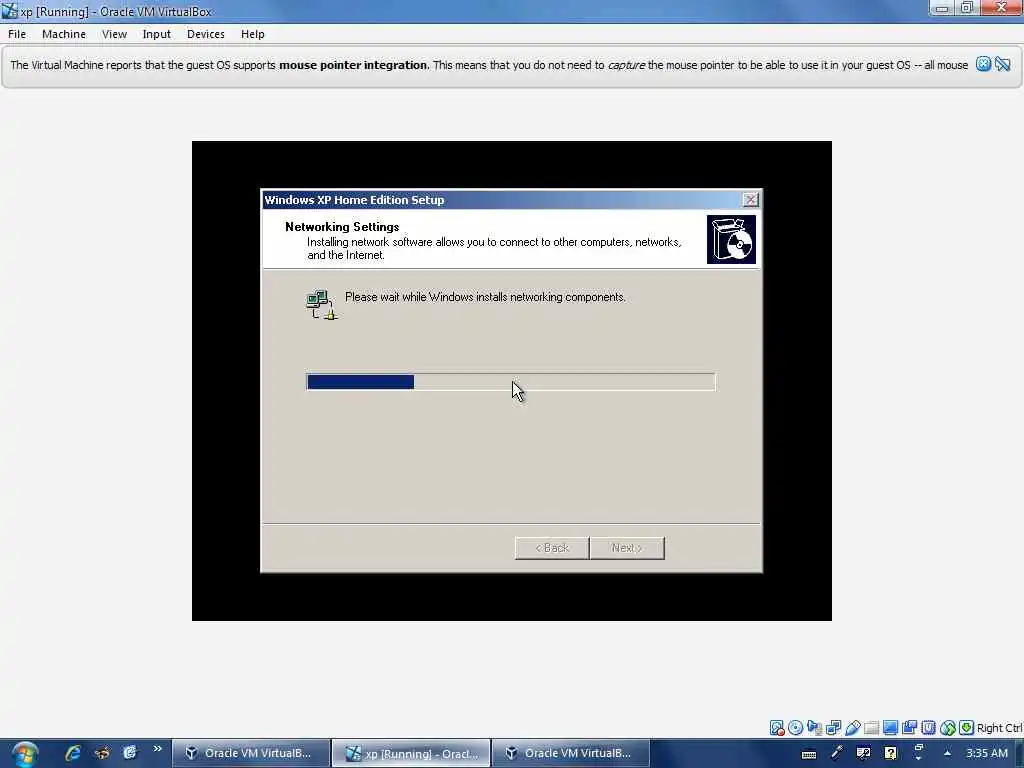Click the xp [Running] taskbar button

point(411,753)
